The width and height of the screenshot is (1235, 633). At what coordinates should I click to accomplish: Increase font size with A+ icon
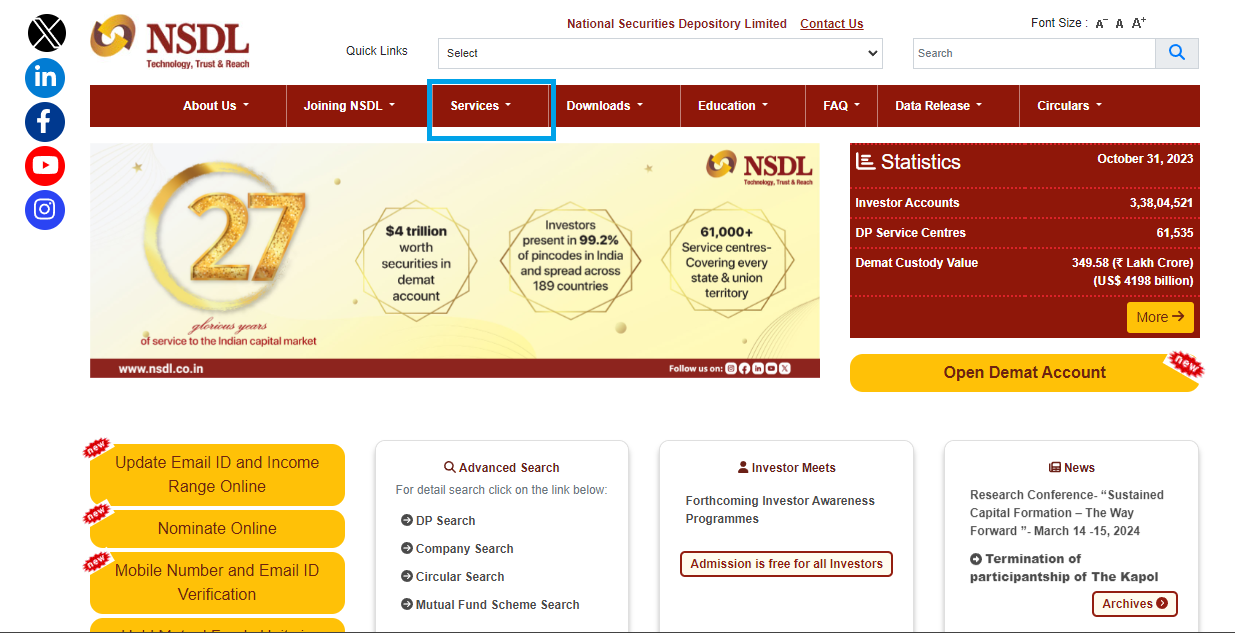[1139, 23]
